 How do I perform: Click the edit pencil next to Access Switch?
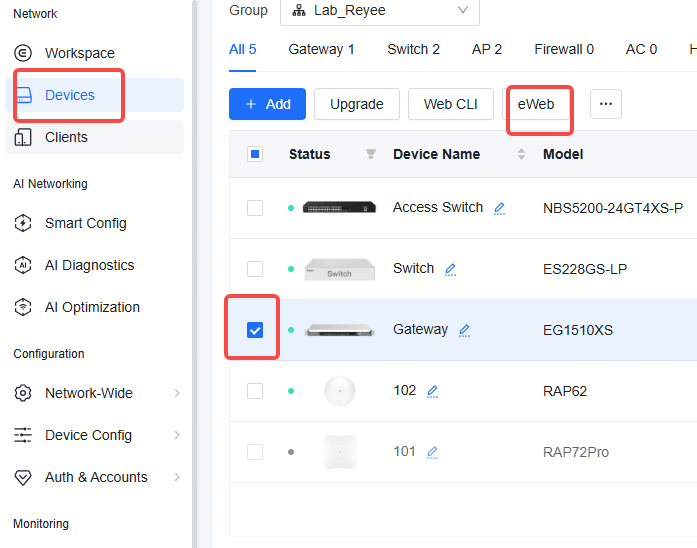click(x=499, y=208)
